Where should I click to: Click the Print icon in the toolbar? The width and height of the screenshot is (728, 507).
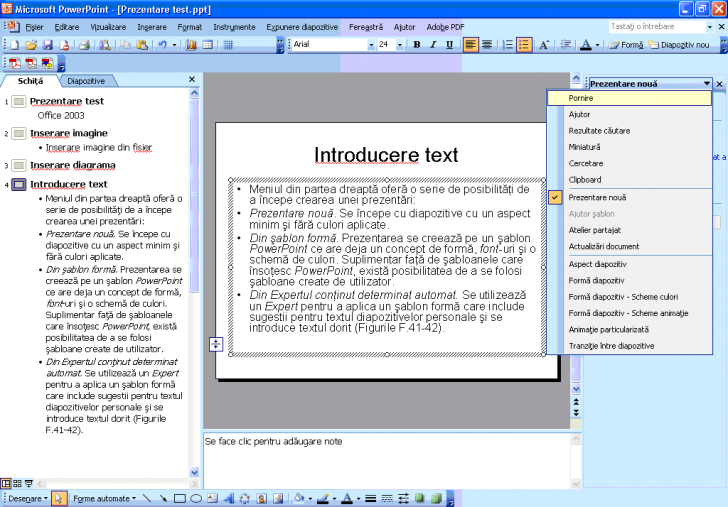coord(84,45)
